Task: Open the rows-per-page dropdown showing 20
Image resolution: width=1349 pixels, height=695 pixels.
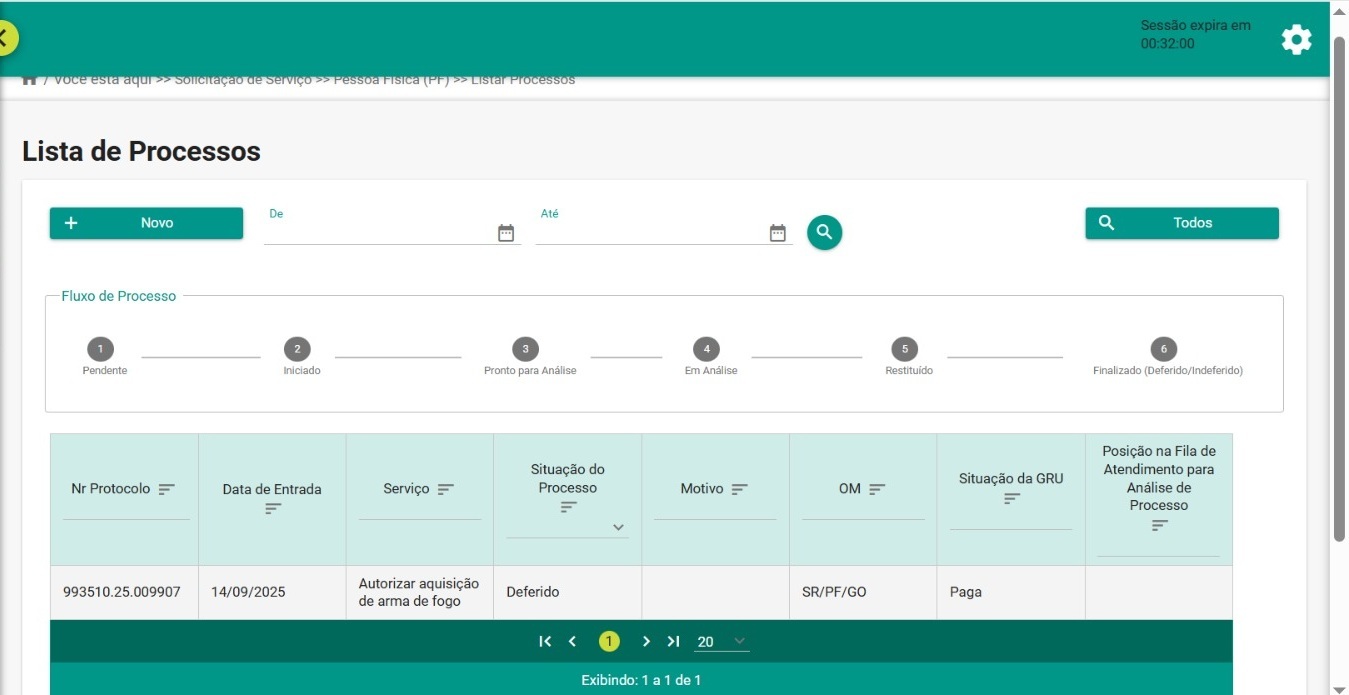Action: pos(722,641)
